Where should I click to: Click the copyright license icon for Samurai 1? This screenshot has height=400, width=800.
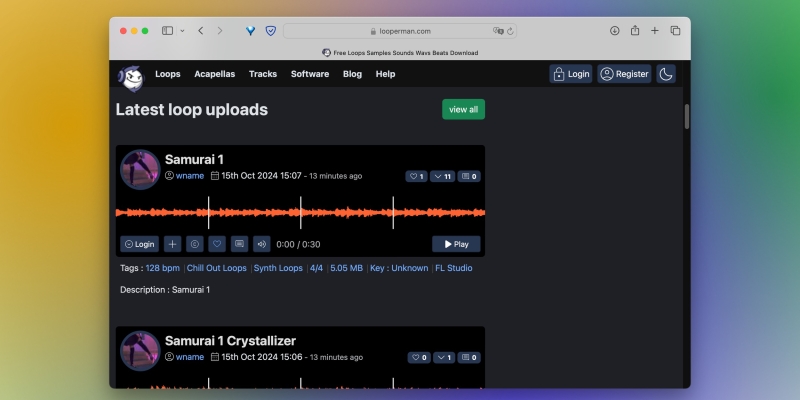pyautogui.click(x=194, y=243)
